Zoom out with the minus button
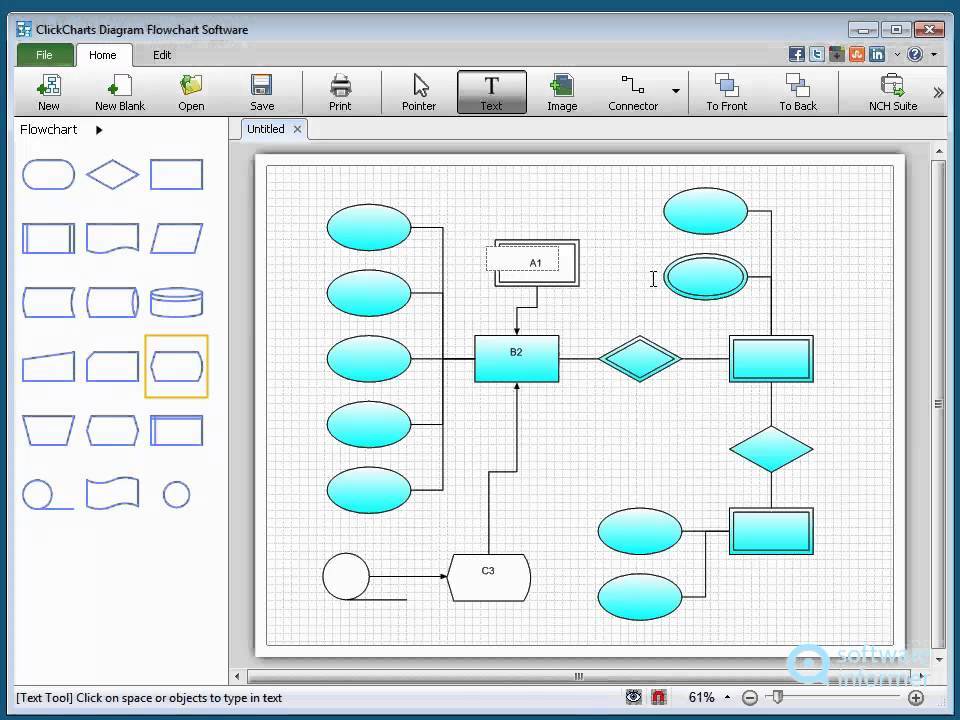This screenshot has height=720, width=960. click(x=749, y=697)
